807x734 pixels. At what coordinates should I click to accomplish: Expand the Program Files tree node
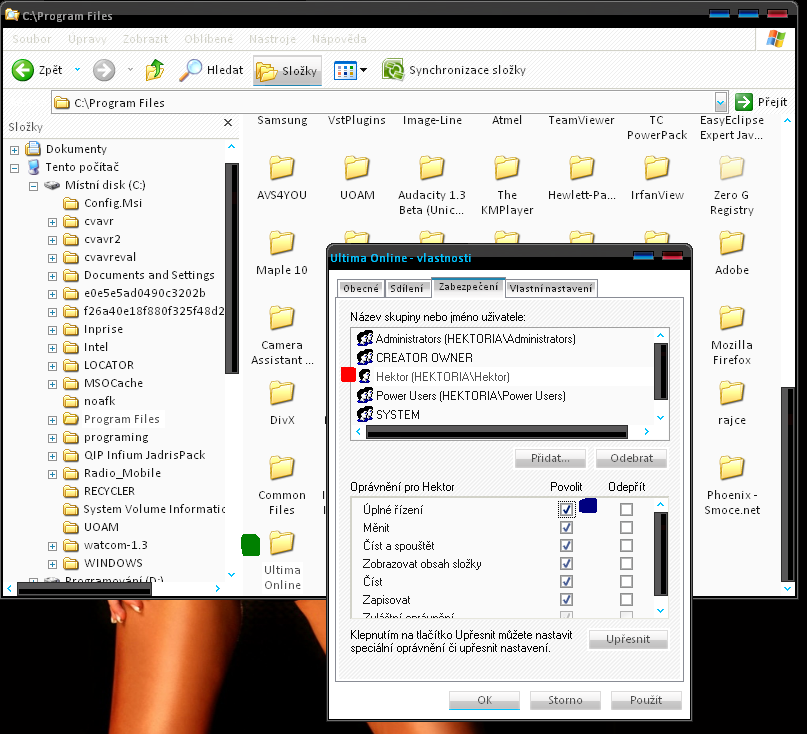pos(52,421)
